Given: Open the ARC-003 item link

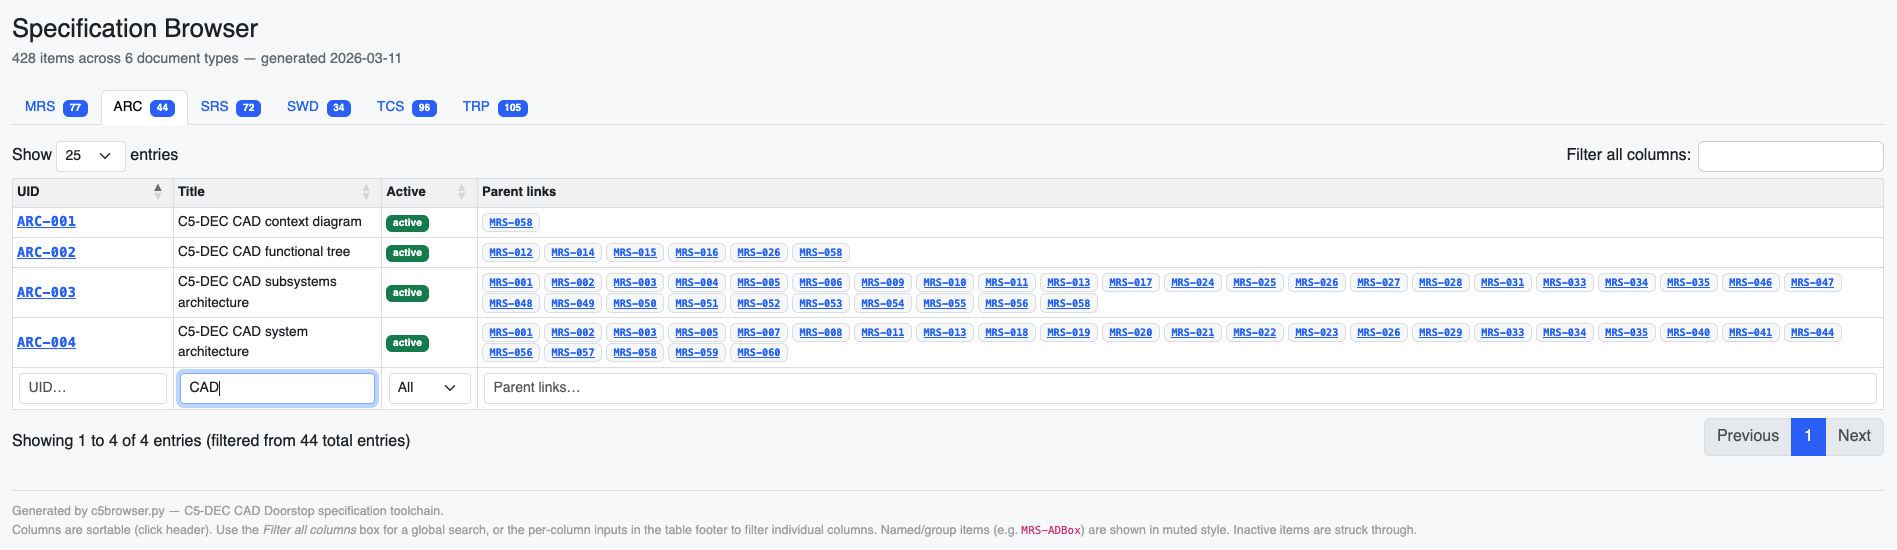Looking at the screenshot, I should [x=46, y=292].
